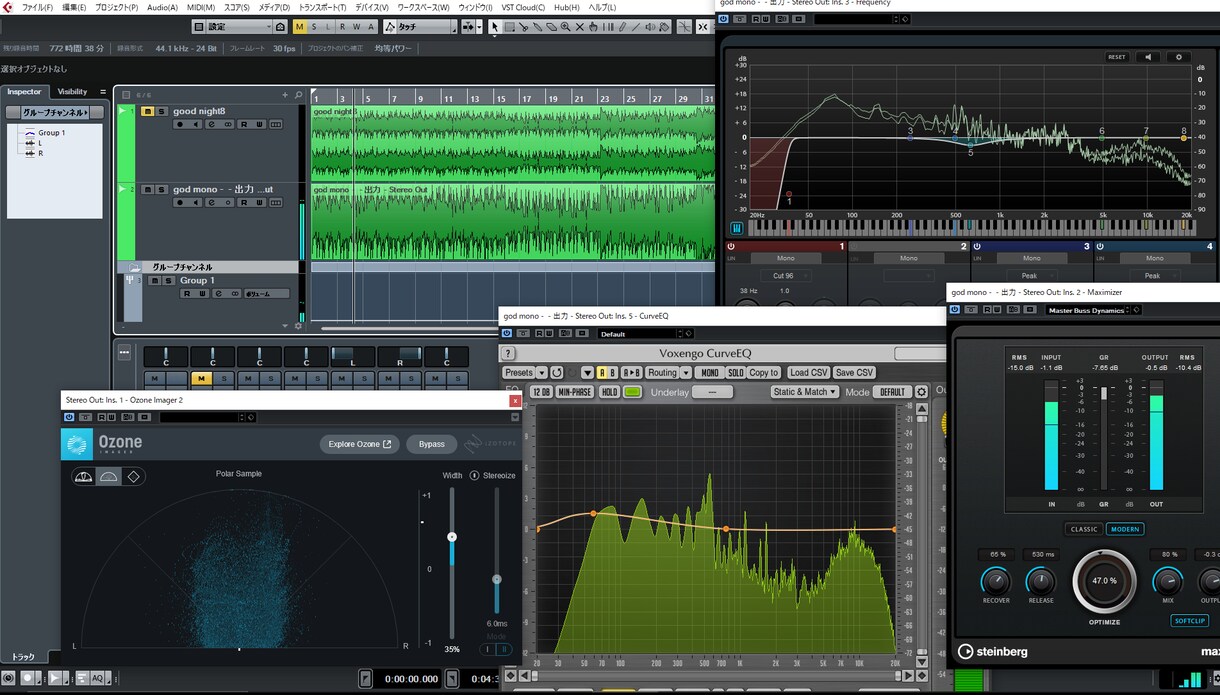The width and height of the screenshot is (1220, 695).
Task: Open the Static & Match dropdown
Action: pyautogui.click(x=804, y=392)
